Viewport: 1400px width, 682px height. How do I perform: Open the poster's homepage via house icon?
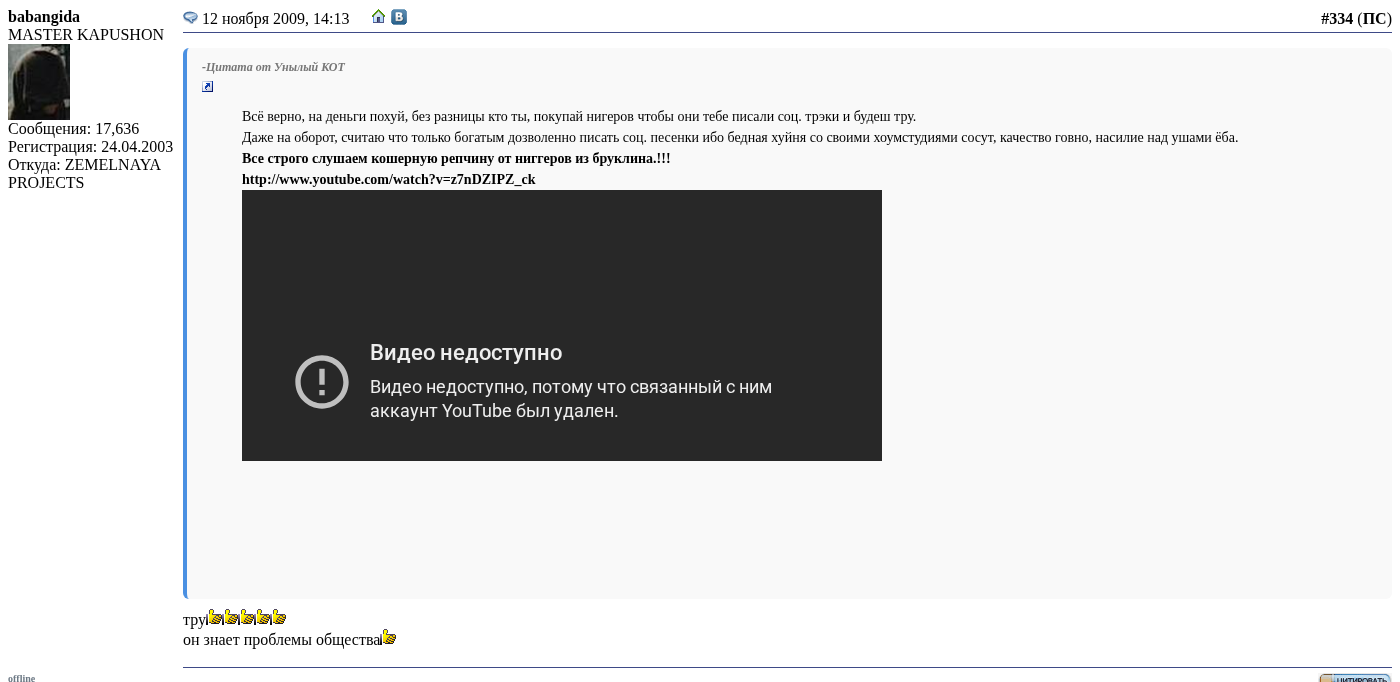coord(378,17)
